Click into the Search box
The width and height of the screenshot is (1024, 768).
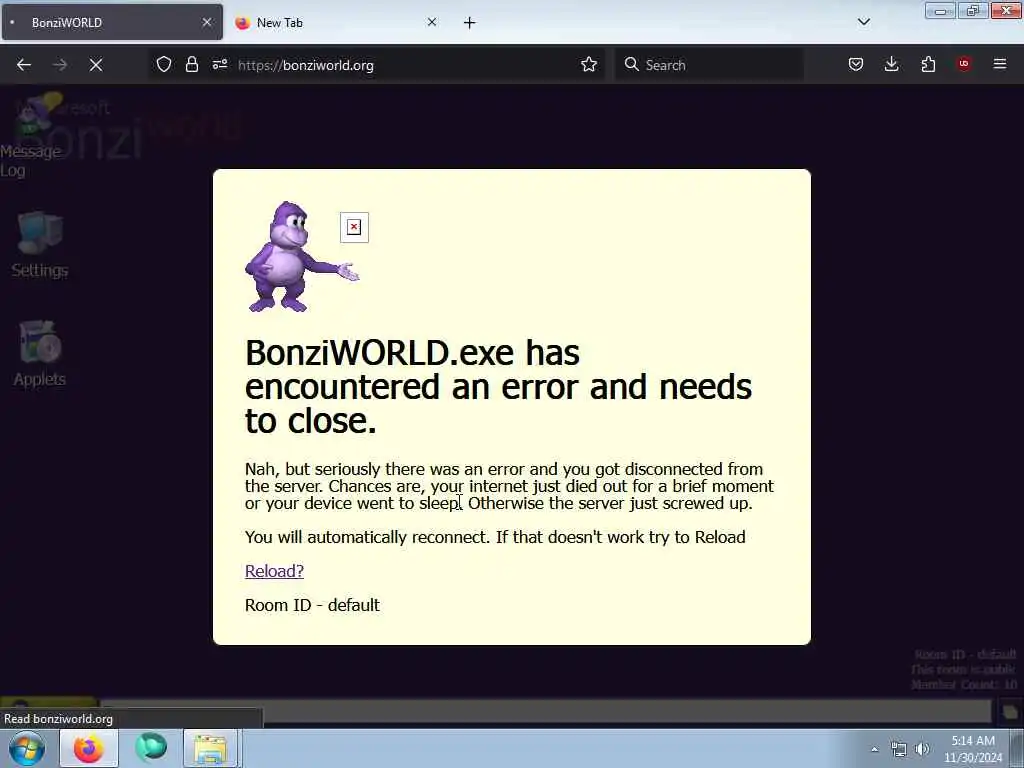tap(710, 65)
